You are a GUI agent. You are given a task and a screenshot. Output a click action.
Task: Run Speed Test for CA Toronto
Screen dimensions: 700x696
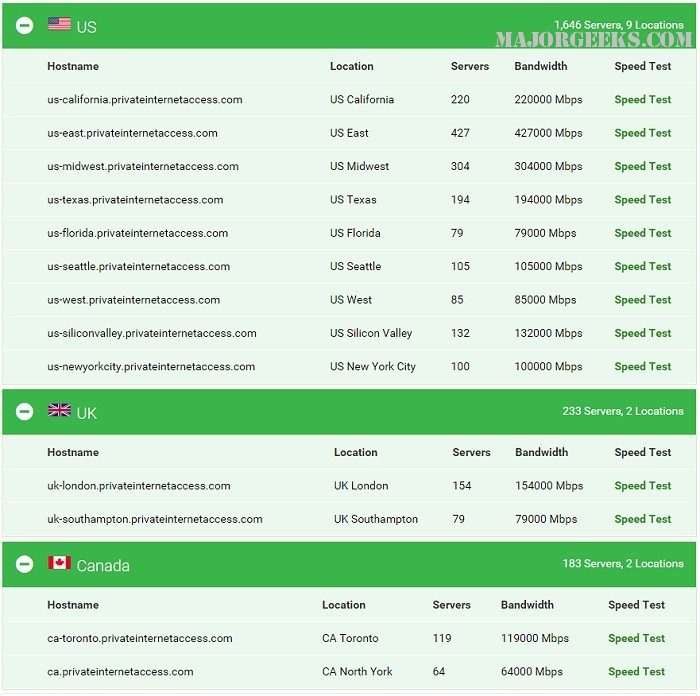636,638
